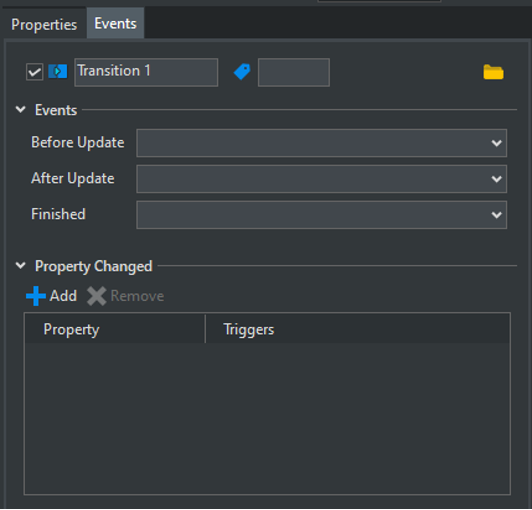Click the empty property list area
The width and height of the screenshot is (532, 510).
point(267,418)
